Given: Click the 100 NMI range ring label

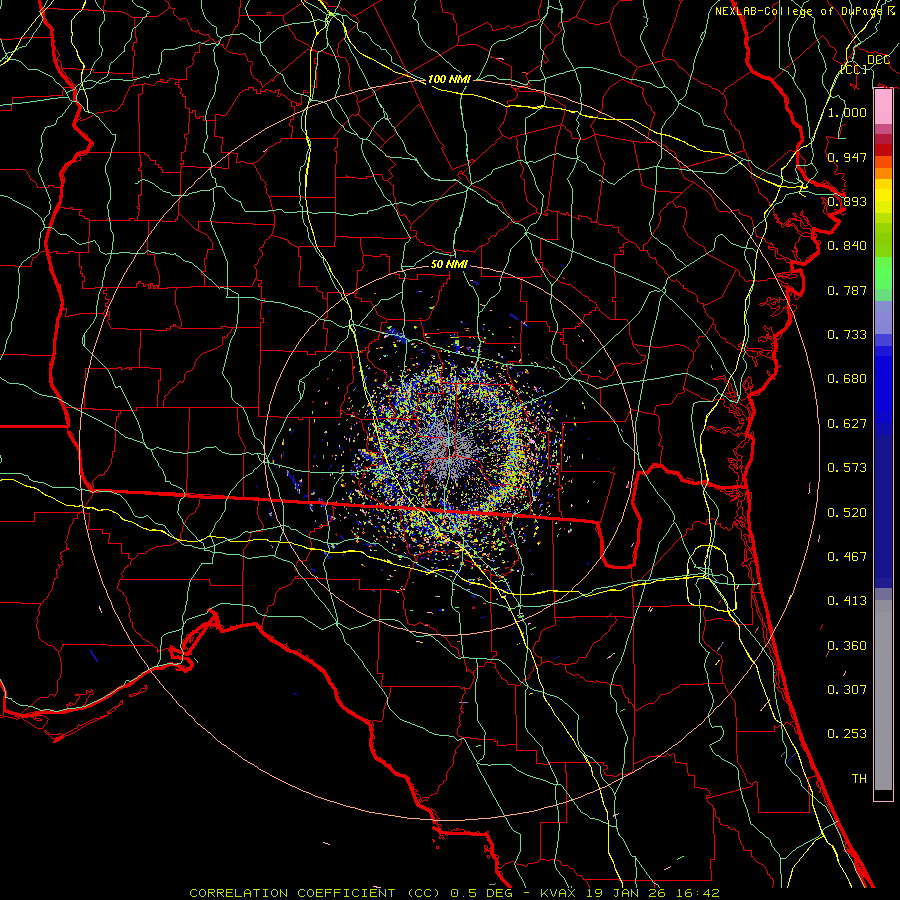Looking at the screenshot, I should [x=449, y=79].
